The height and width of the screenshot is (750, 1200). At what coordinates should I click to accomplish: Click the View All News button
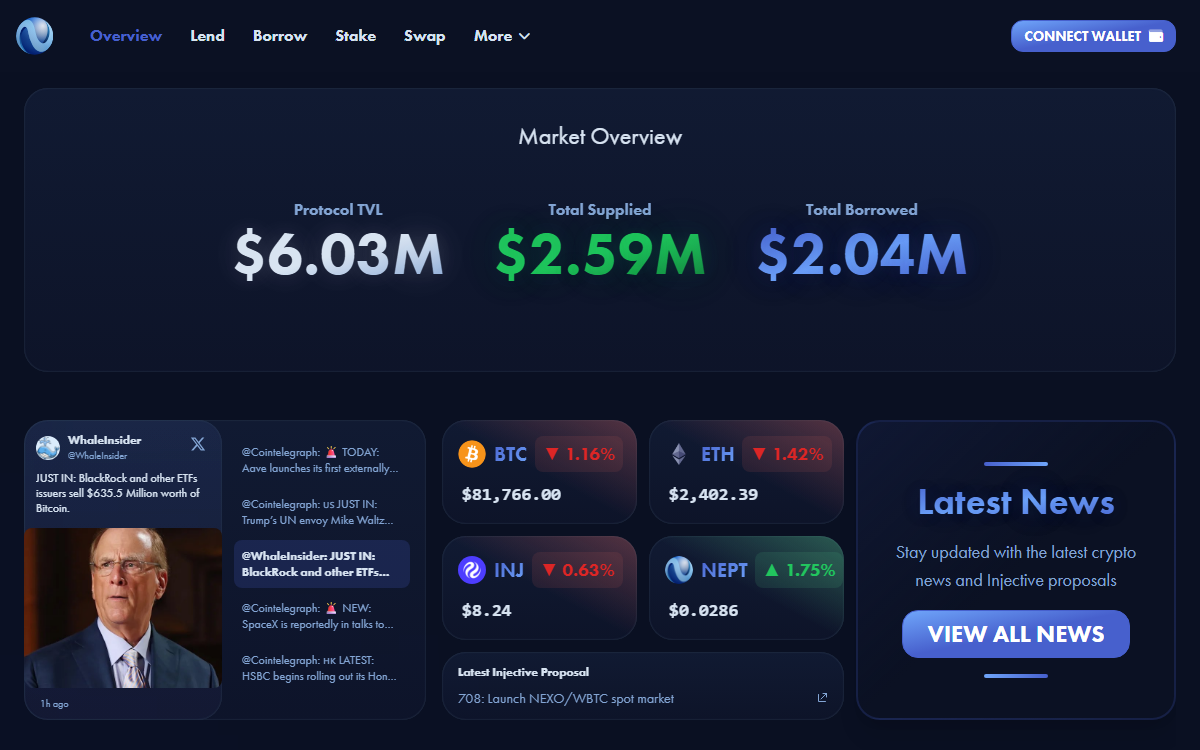point(1016,634)
